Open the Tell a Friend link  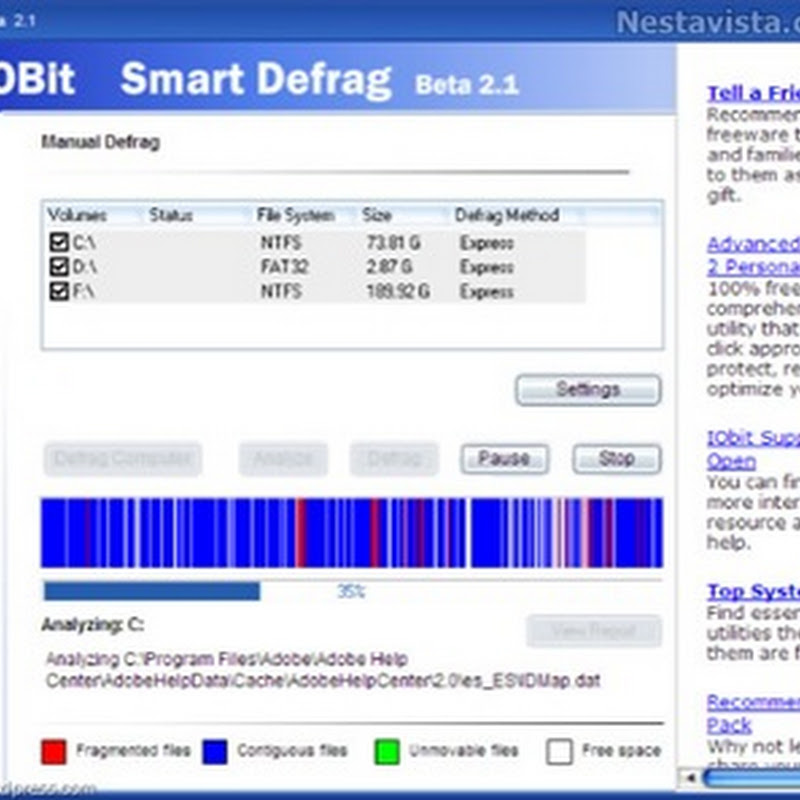(752, 94)
